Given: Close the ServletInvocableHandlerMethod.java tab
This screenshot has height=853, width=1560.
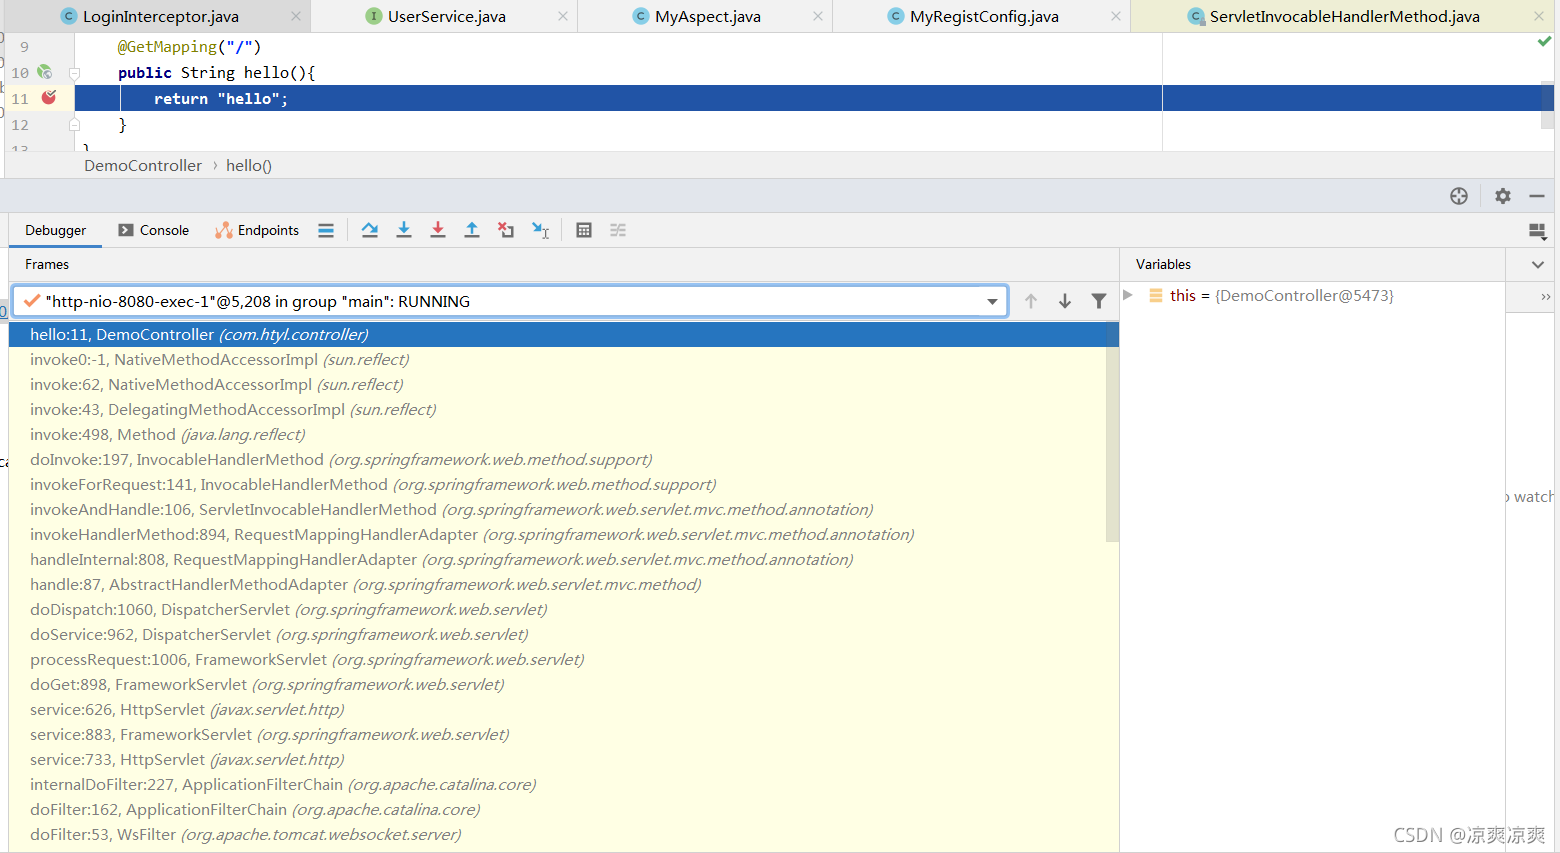Looking at the screenshot, I should (x=1539, y=16).
